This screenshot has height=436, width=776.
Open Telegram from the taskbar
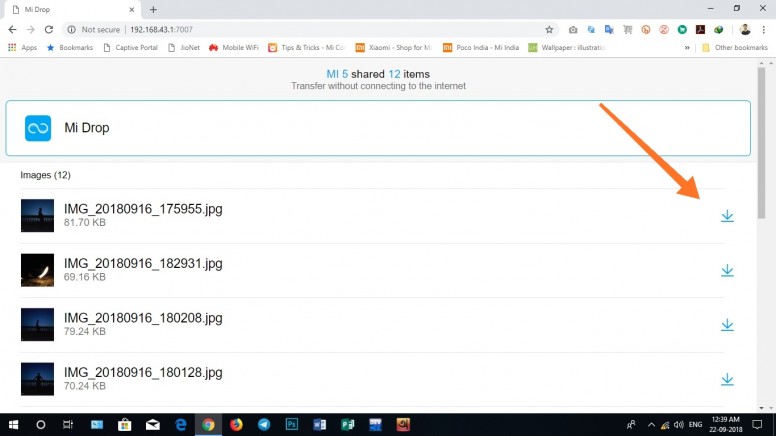click(264, 425)
